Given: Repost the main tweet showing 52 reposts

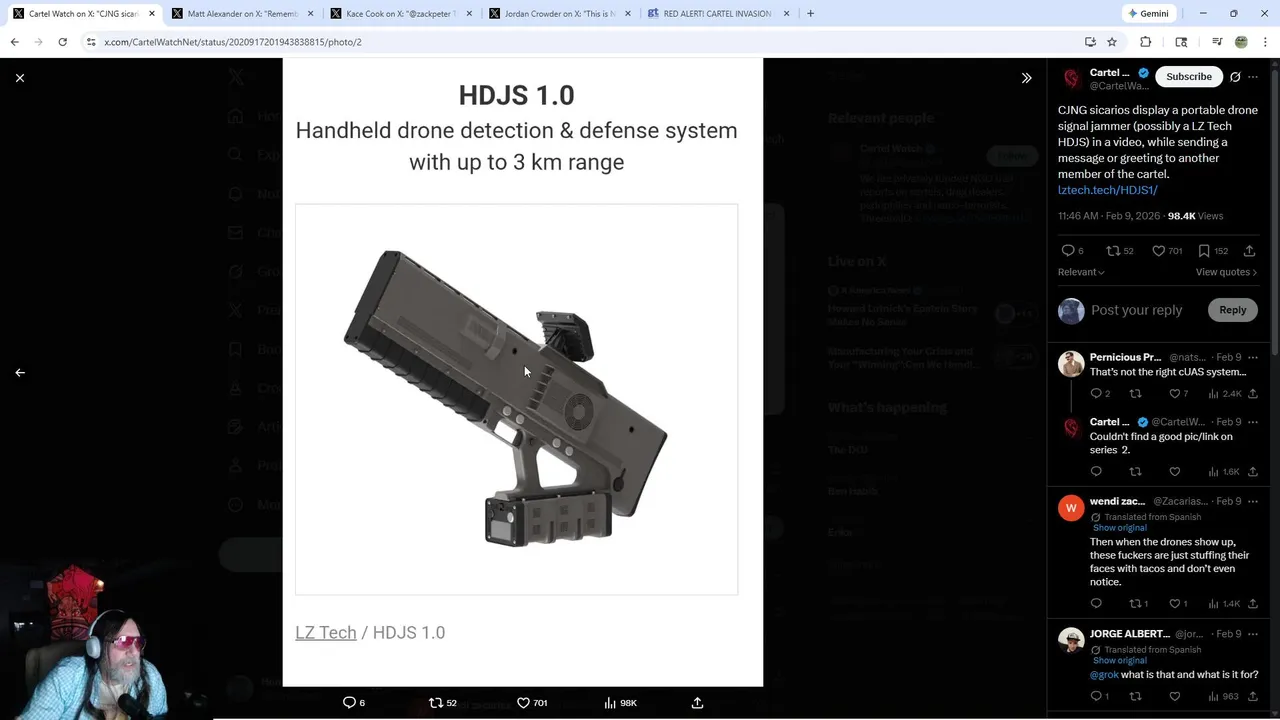Looking at the screenshot, I should [x=1119, y=251].
